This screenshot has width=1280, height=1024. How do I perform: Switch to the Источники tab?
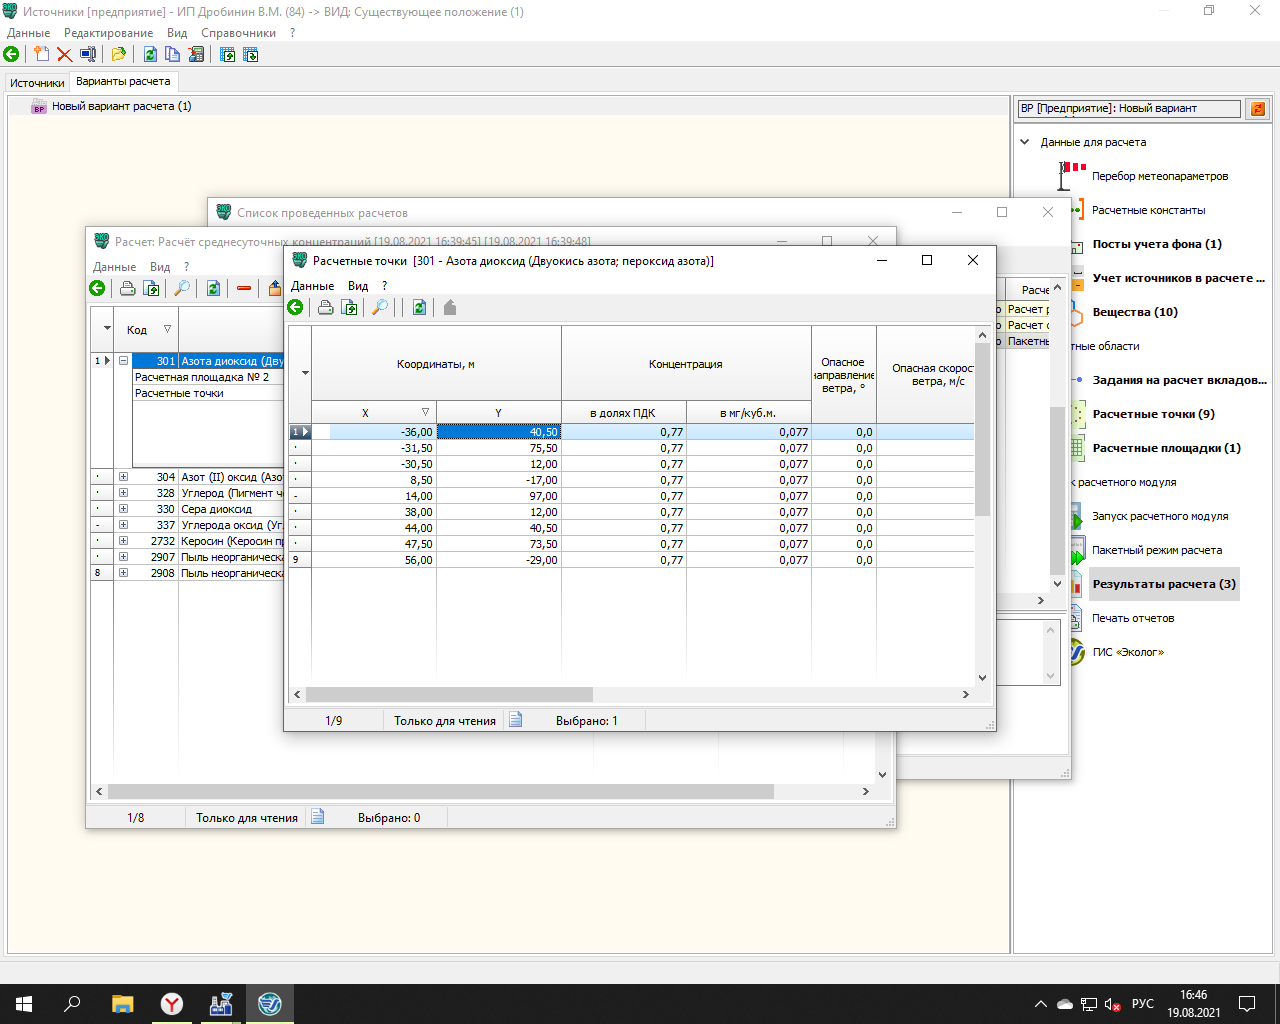click(37, 83)
